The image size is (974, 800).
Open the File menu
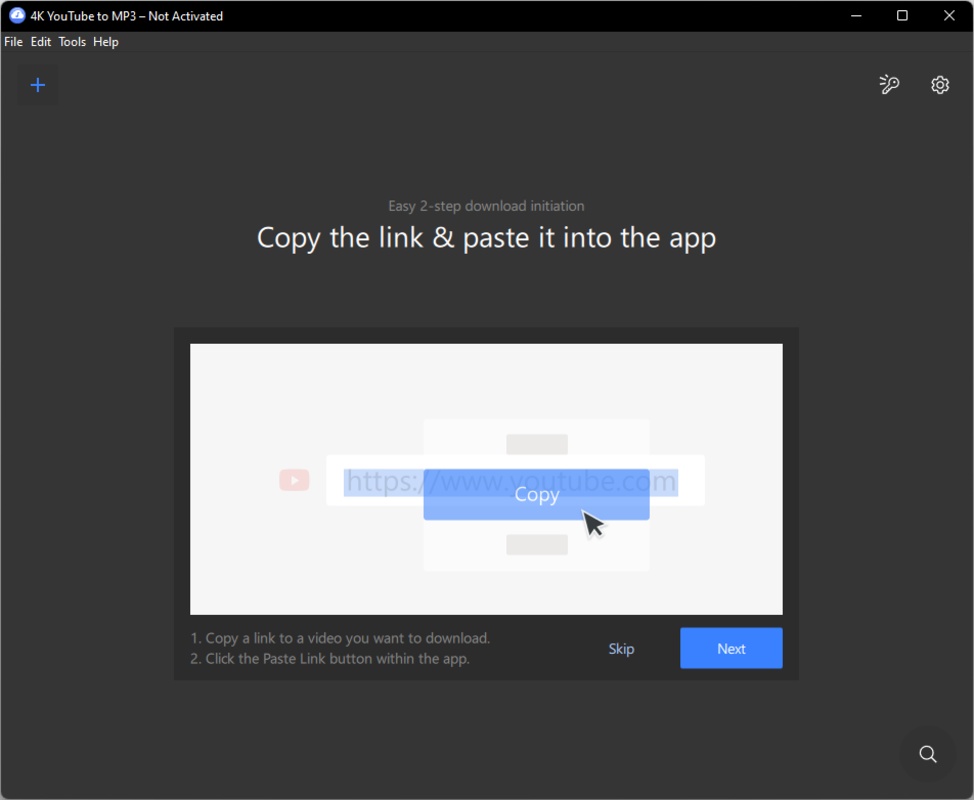coord(13,42)
